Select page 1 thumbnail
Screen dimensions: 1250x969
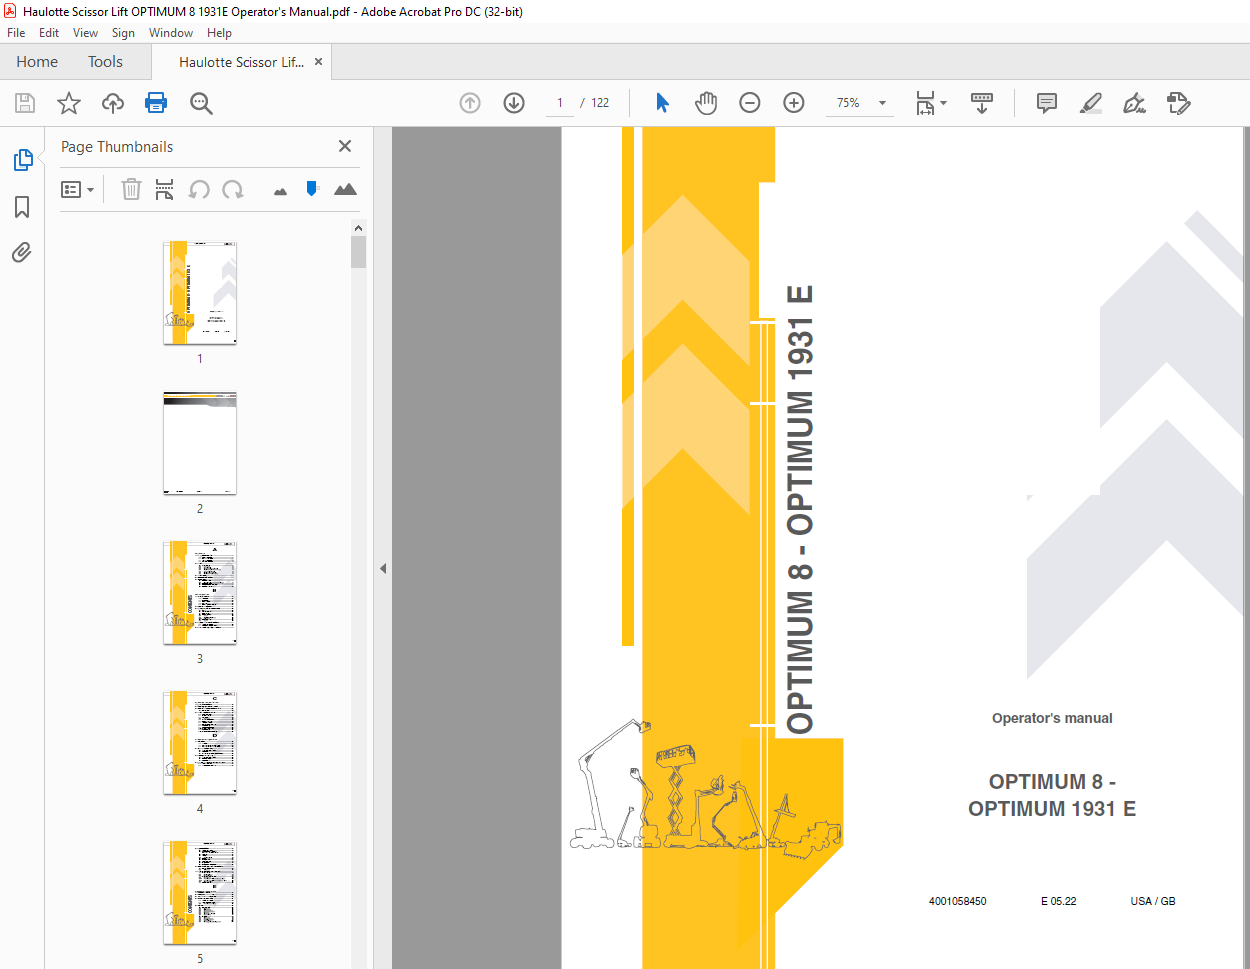pos(200,292)
